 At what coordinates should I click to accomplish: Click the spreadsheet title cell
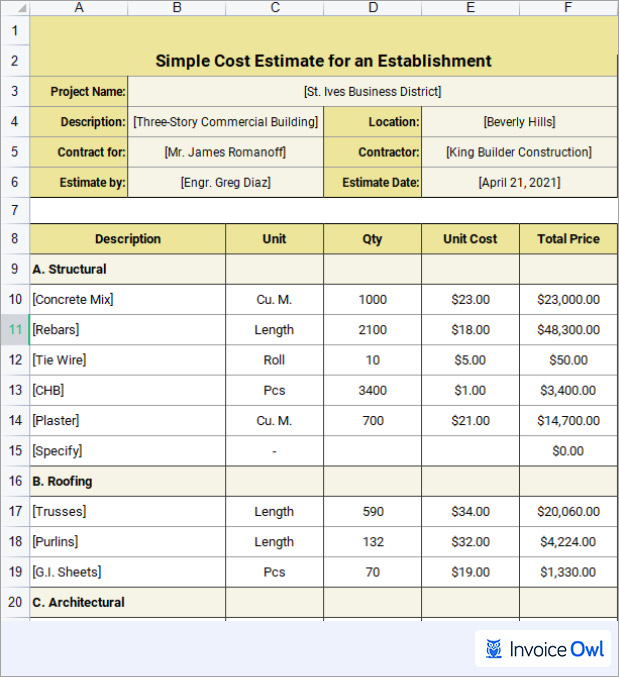point(323,61)
